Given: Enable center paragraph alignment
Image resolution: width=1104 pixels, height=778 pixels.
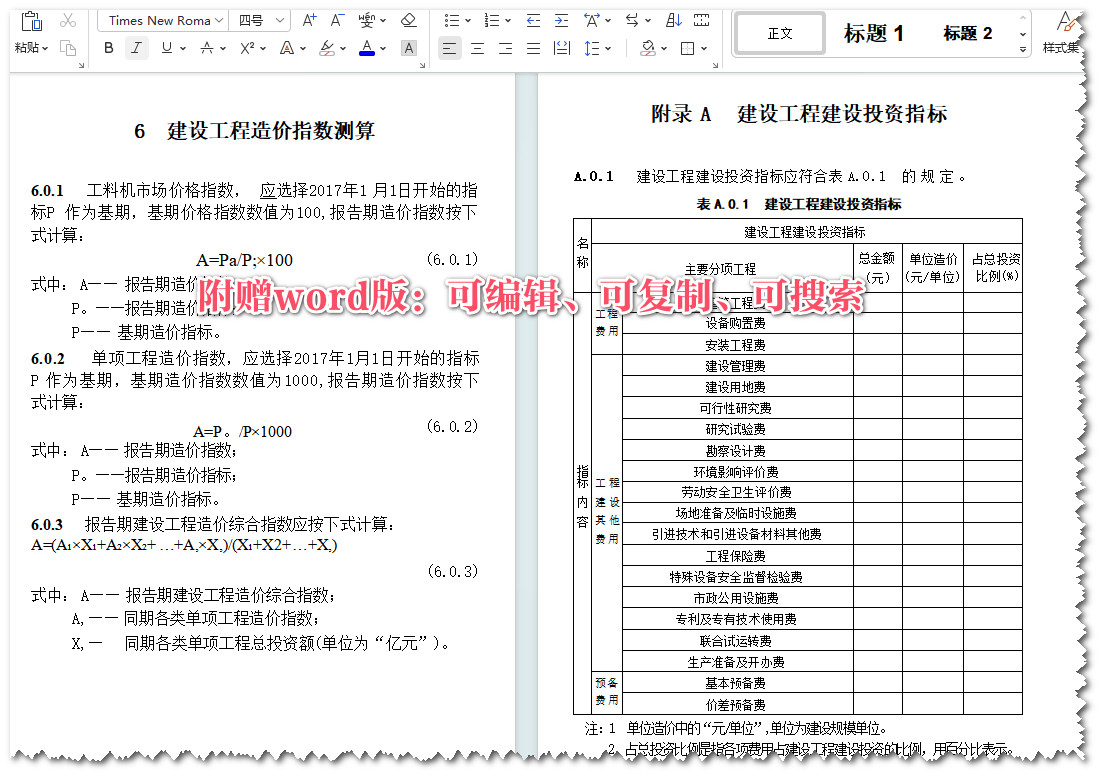Looking at the screenshot, I should click(x=478, y=47).
